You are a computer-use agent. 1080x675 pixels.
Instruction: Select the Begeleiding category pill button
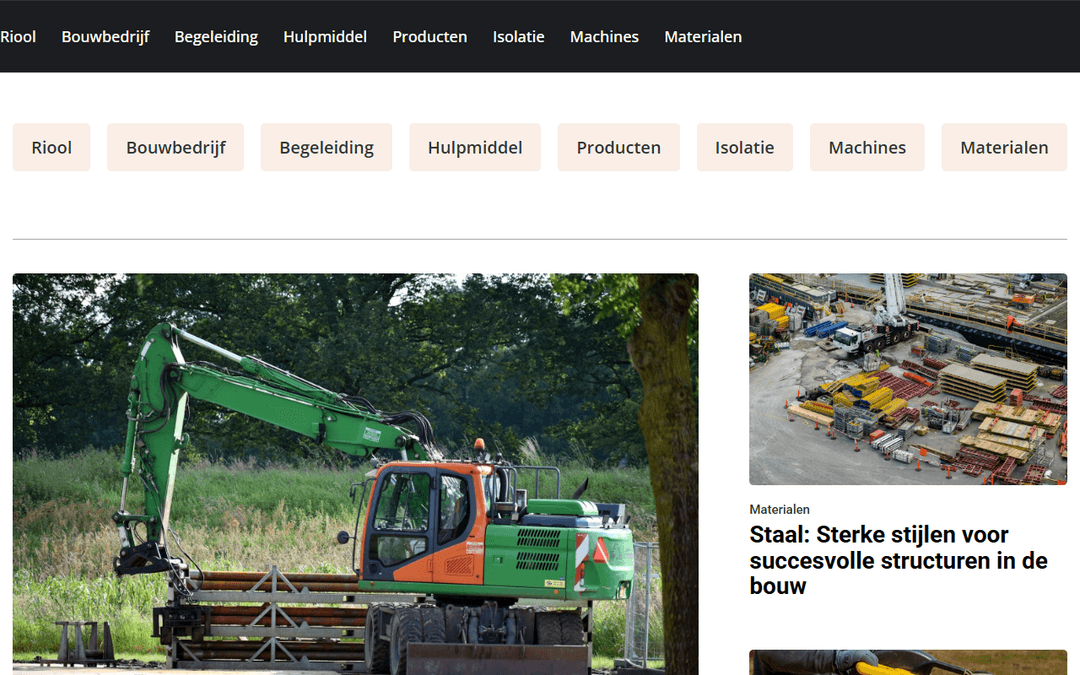click(326, 147)
